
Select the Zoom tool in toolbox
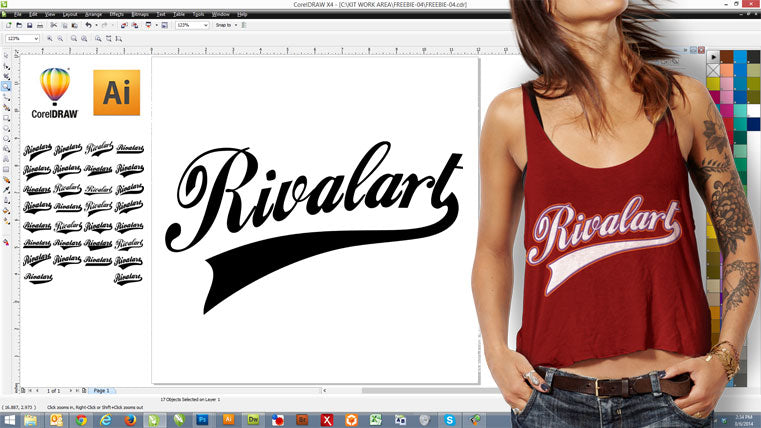point(6,87)
